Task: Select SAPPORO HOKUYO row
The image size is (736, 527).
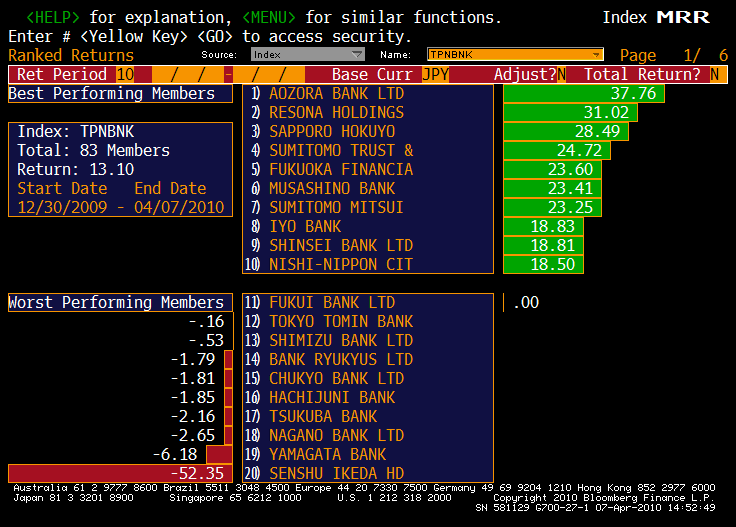Action: click(368, 131)
